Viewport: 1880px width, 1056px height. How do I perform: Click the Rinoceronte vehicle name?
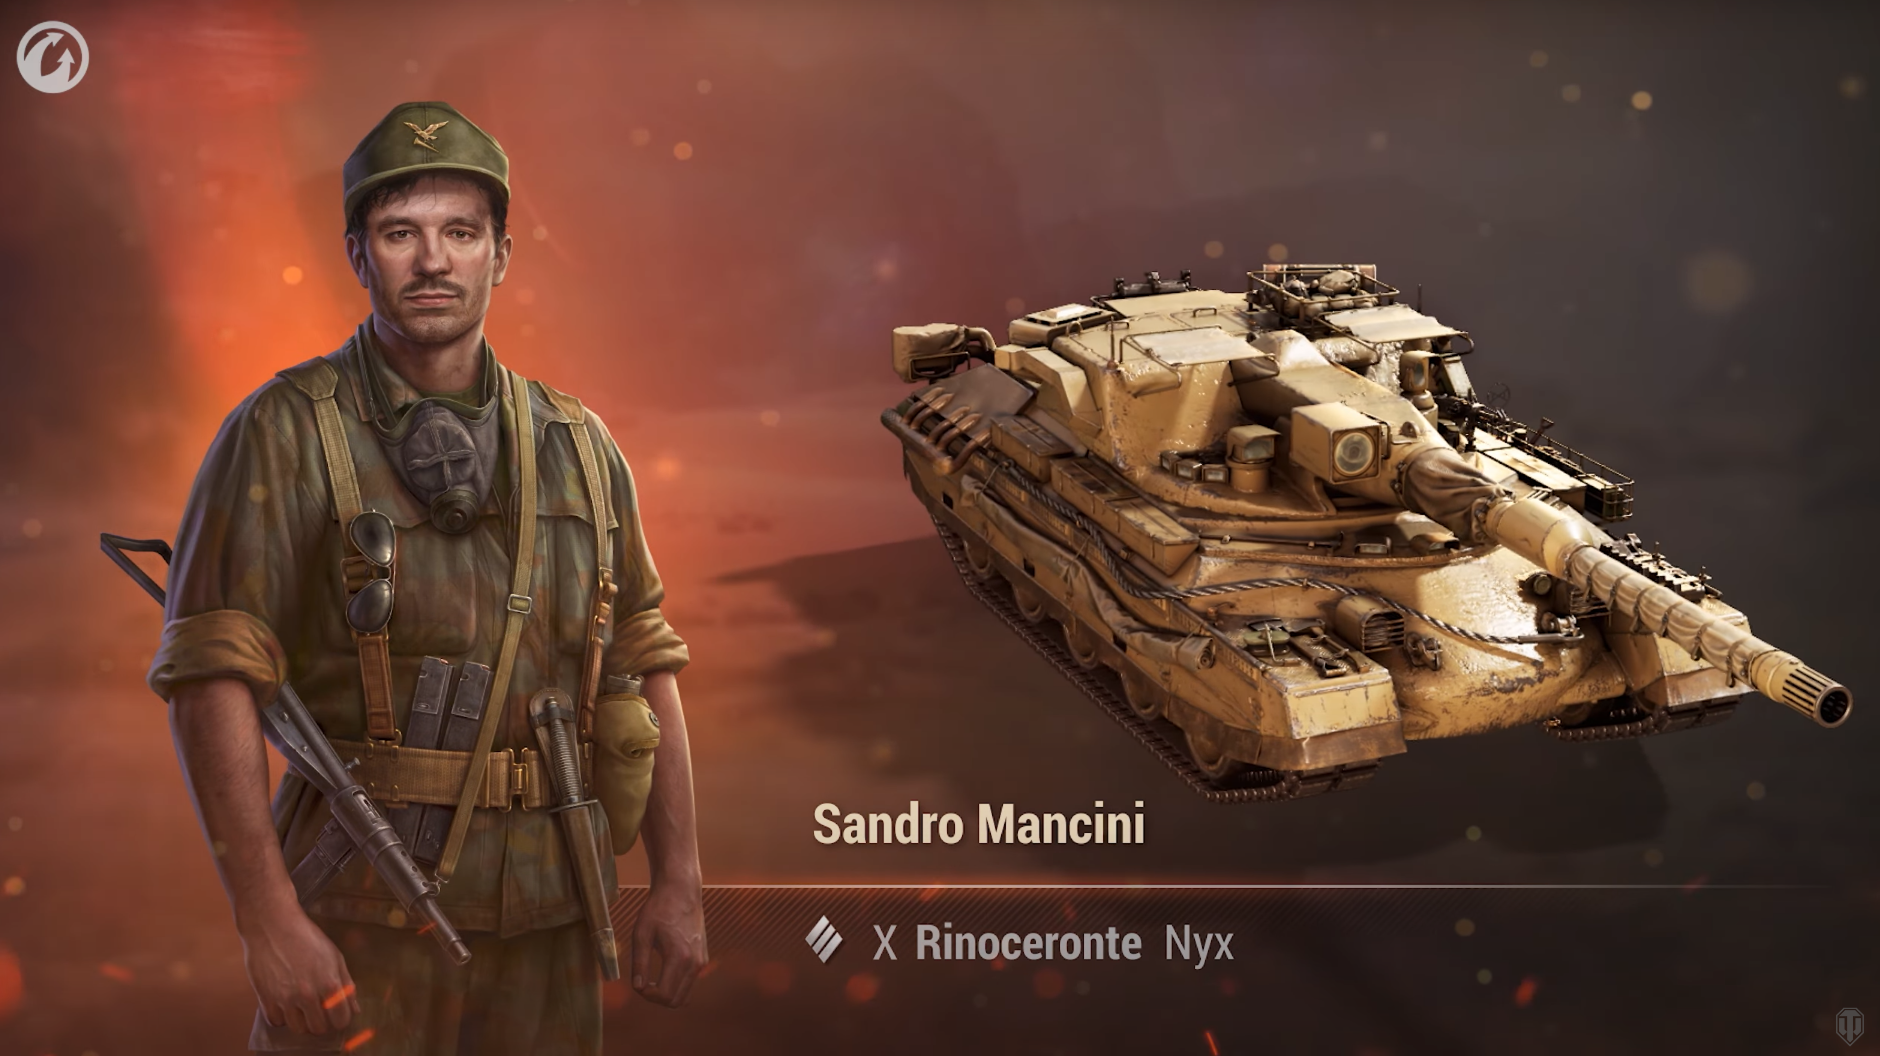click(x=1028, y=943)
